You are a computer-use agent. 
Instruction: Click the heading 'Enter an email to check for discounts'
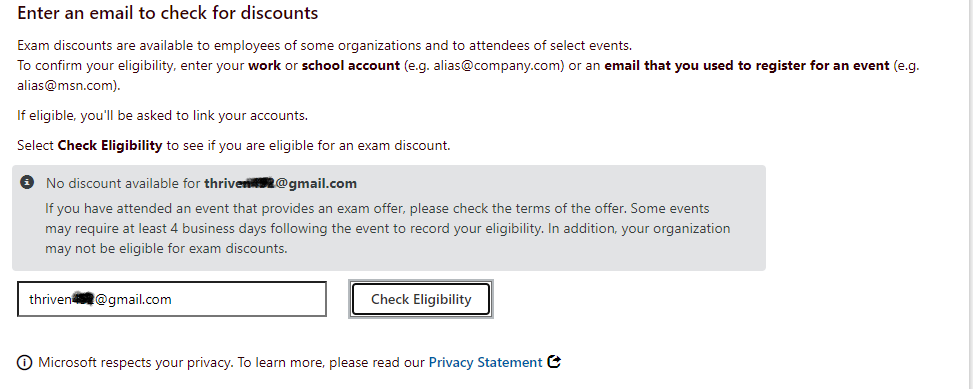point(168,13)
